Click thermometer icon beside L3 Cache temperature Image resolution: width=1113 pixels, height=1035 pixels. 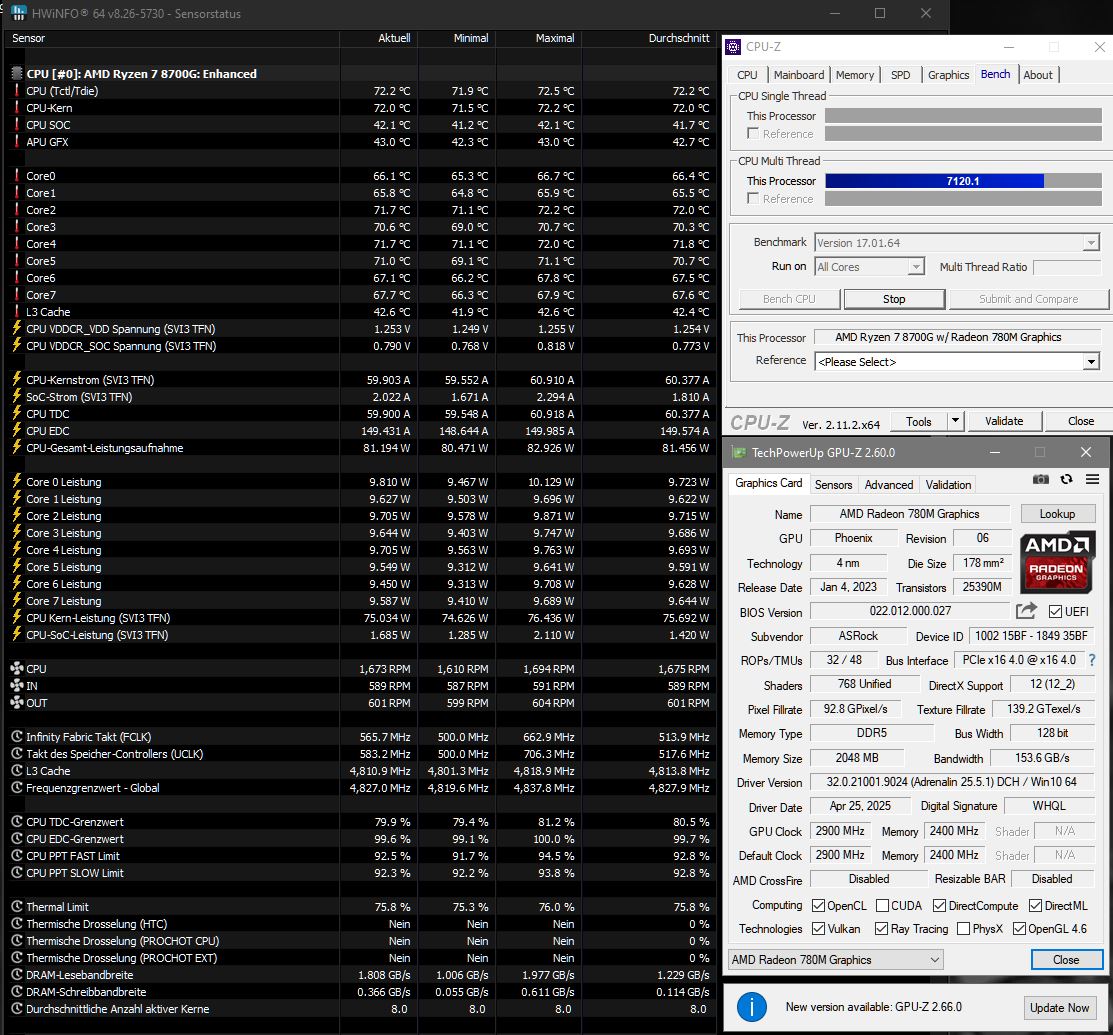point(17,312)
